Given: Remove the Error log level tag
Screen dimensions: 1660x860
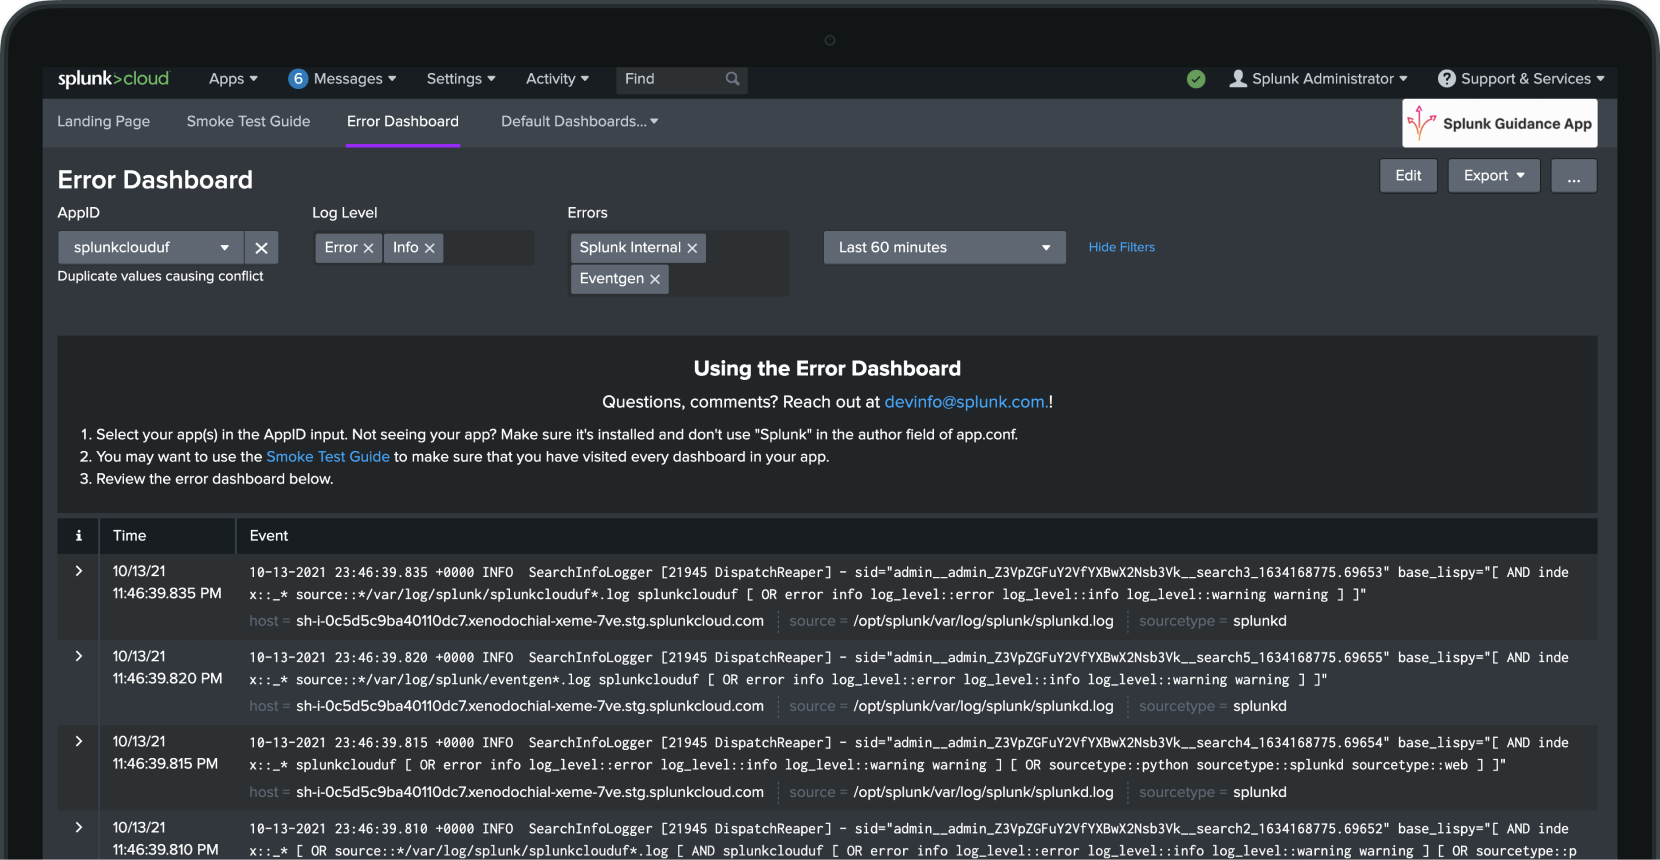Looking at the screenshot, I should point(368,248).
